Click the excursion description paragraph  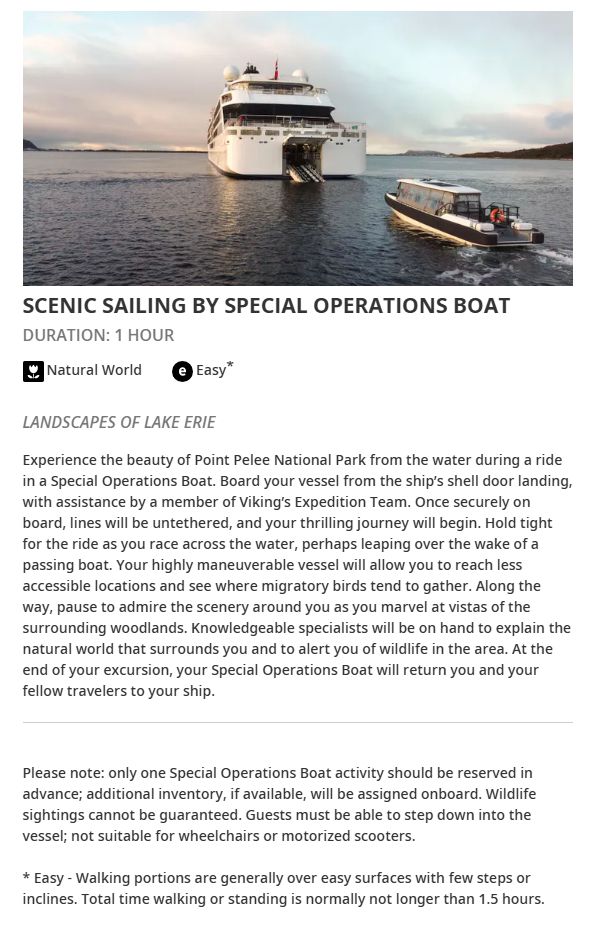(297, 575)
